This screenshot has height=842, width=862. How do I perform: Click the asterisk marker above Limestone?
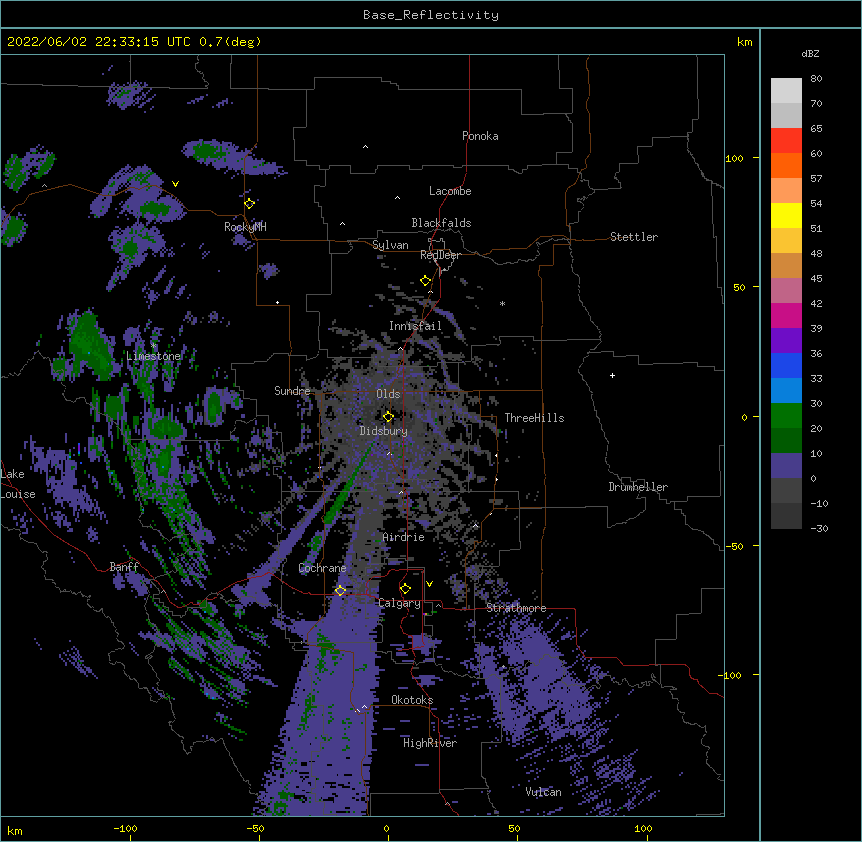[x=153, y=346]
